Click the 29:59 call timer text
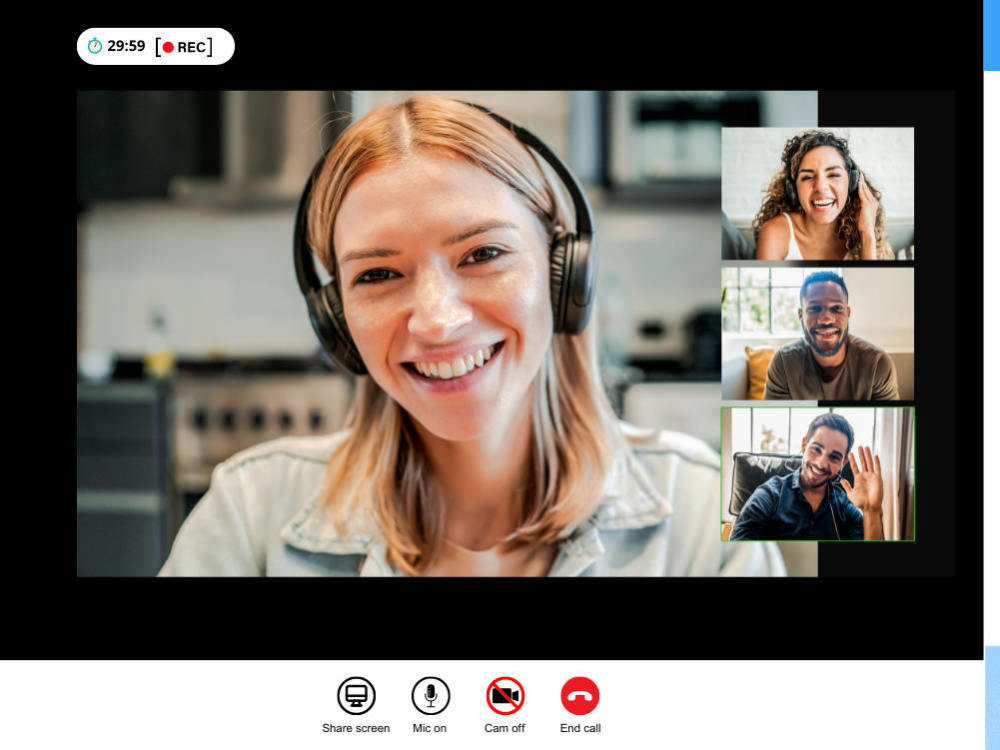 point(126,46)
